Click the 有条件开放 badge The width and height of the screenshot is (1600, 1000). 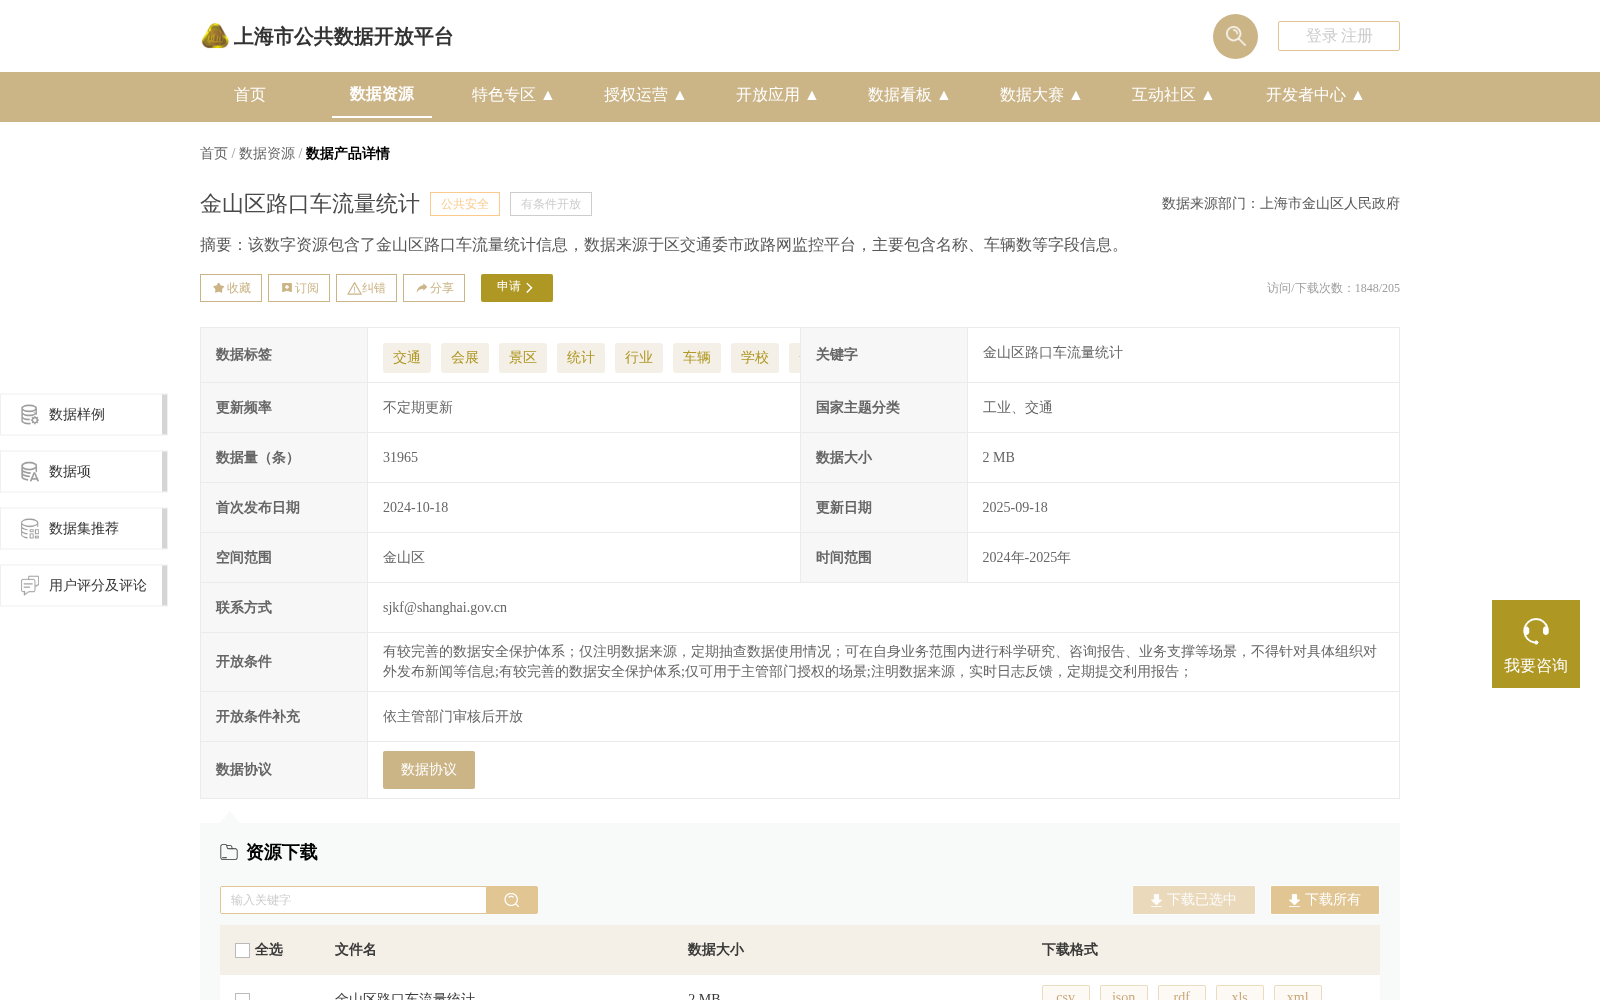coord(551,204)
